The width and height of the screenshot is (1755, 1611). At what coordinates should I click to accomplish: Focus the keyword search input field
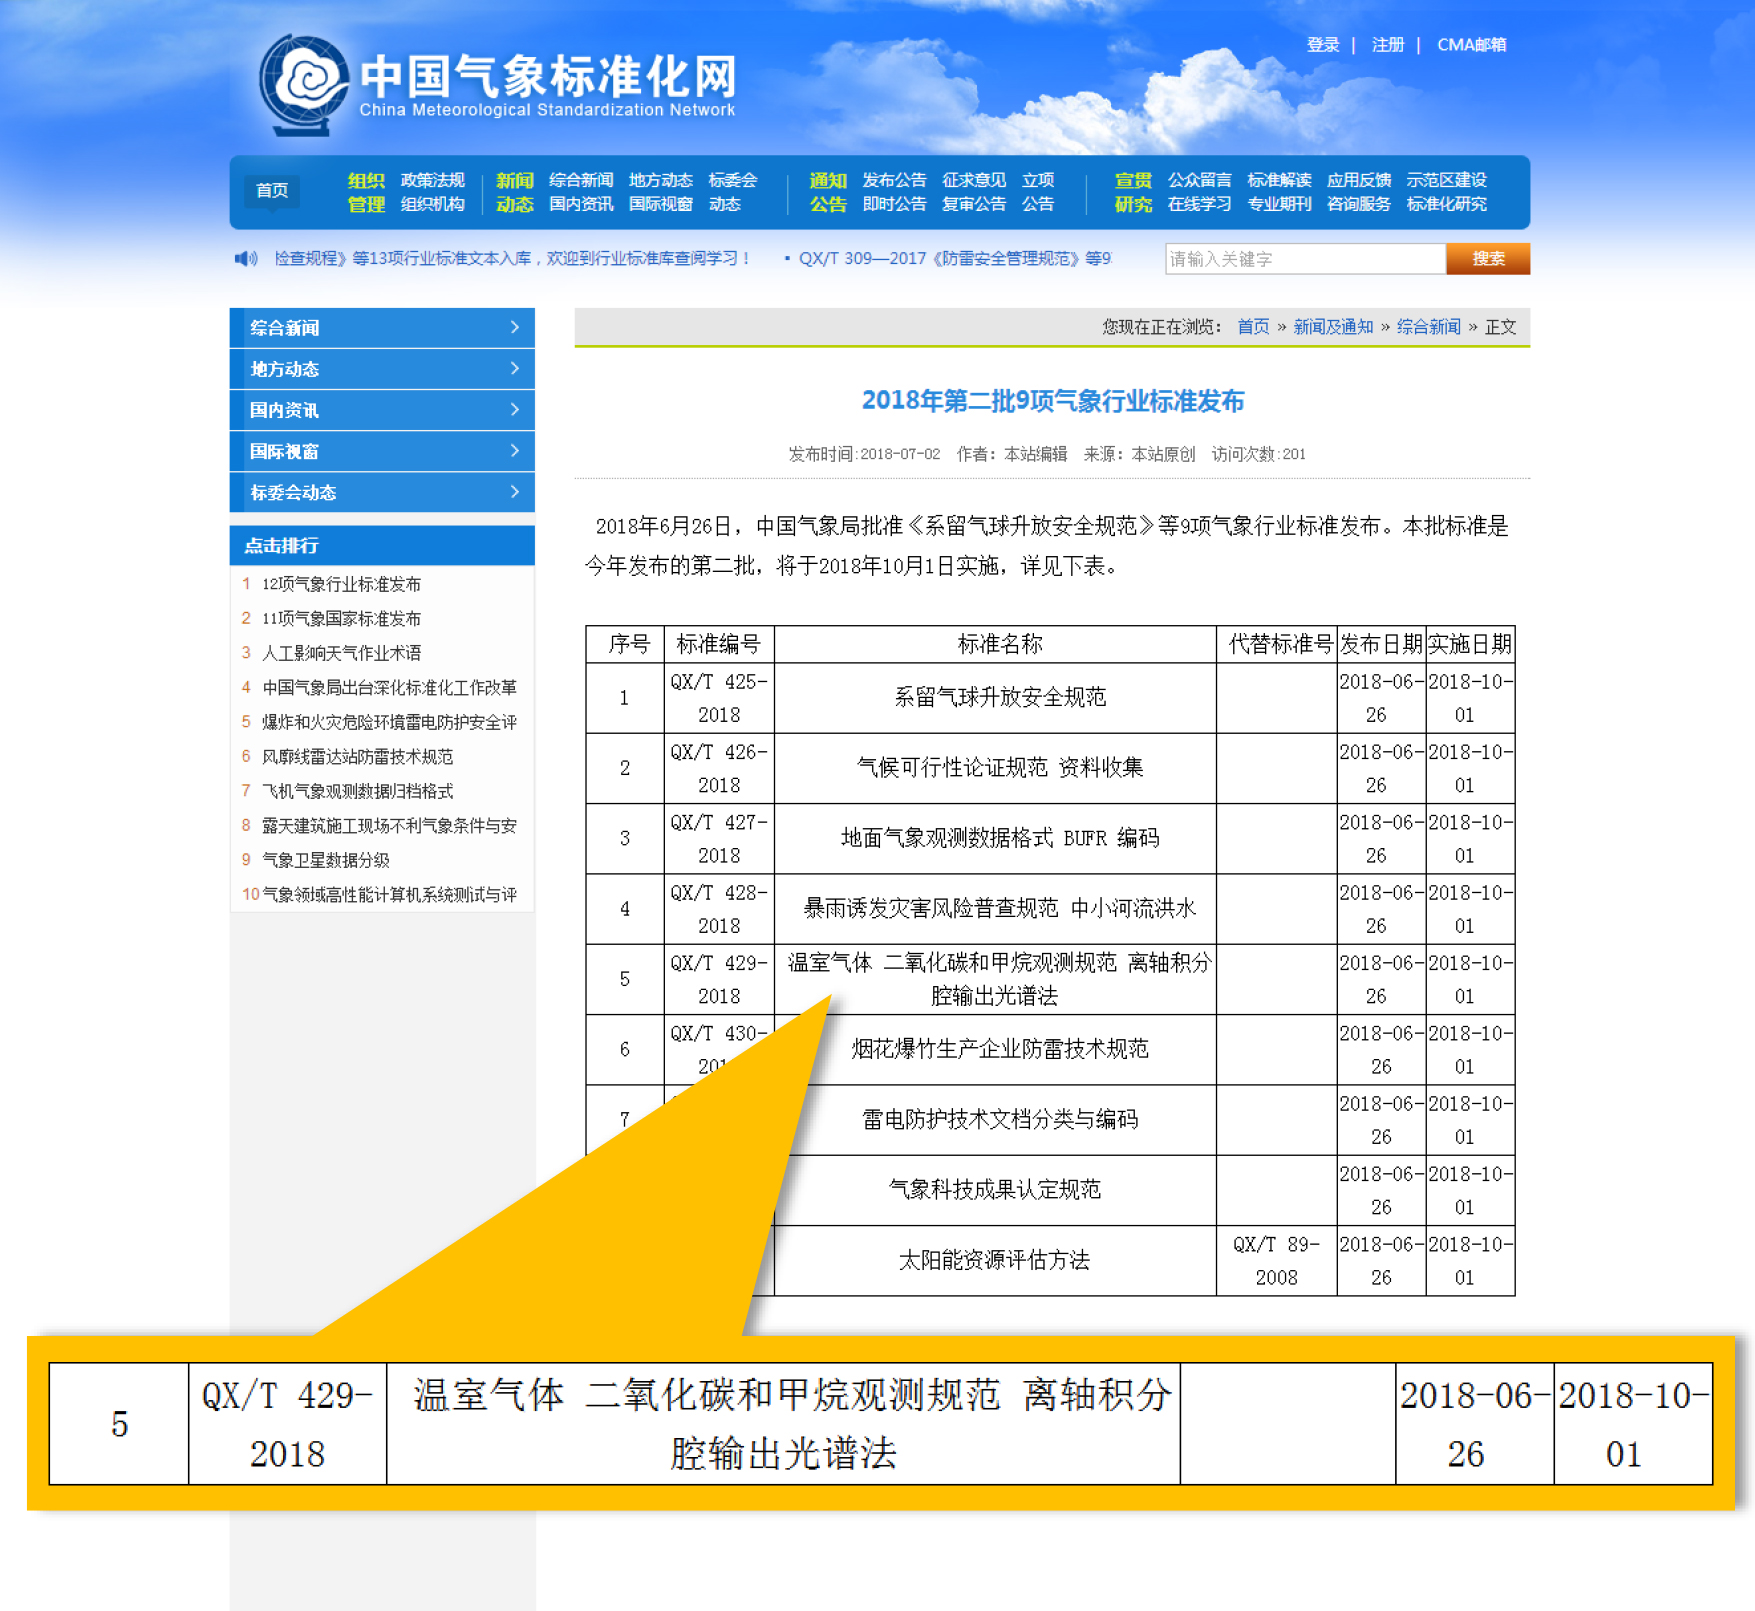click(1304, 259)
